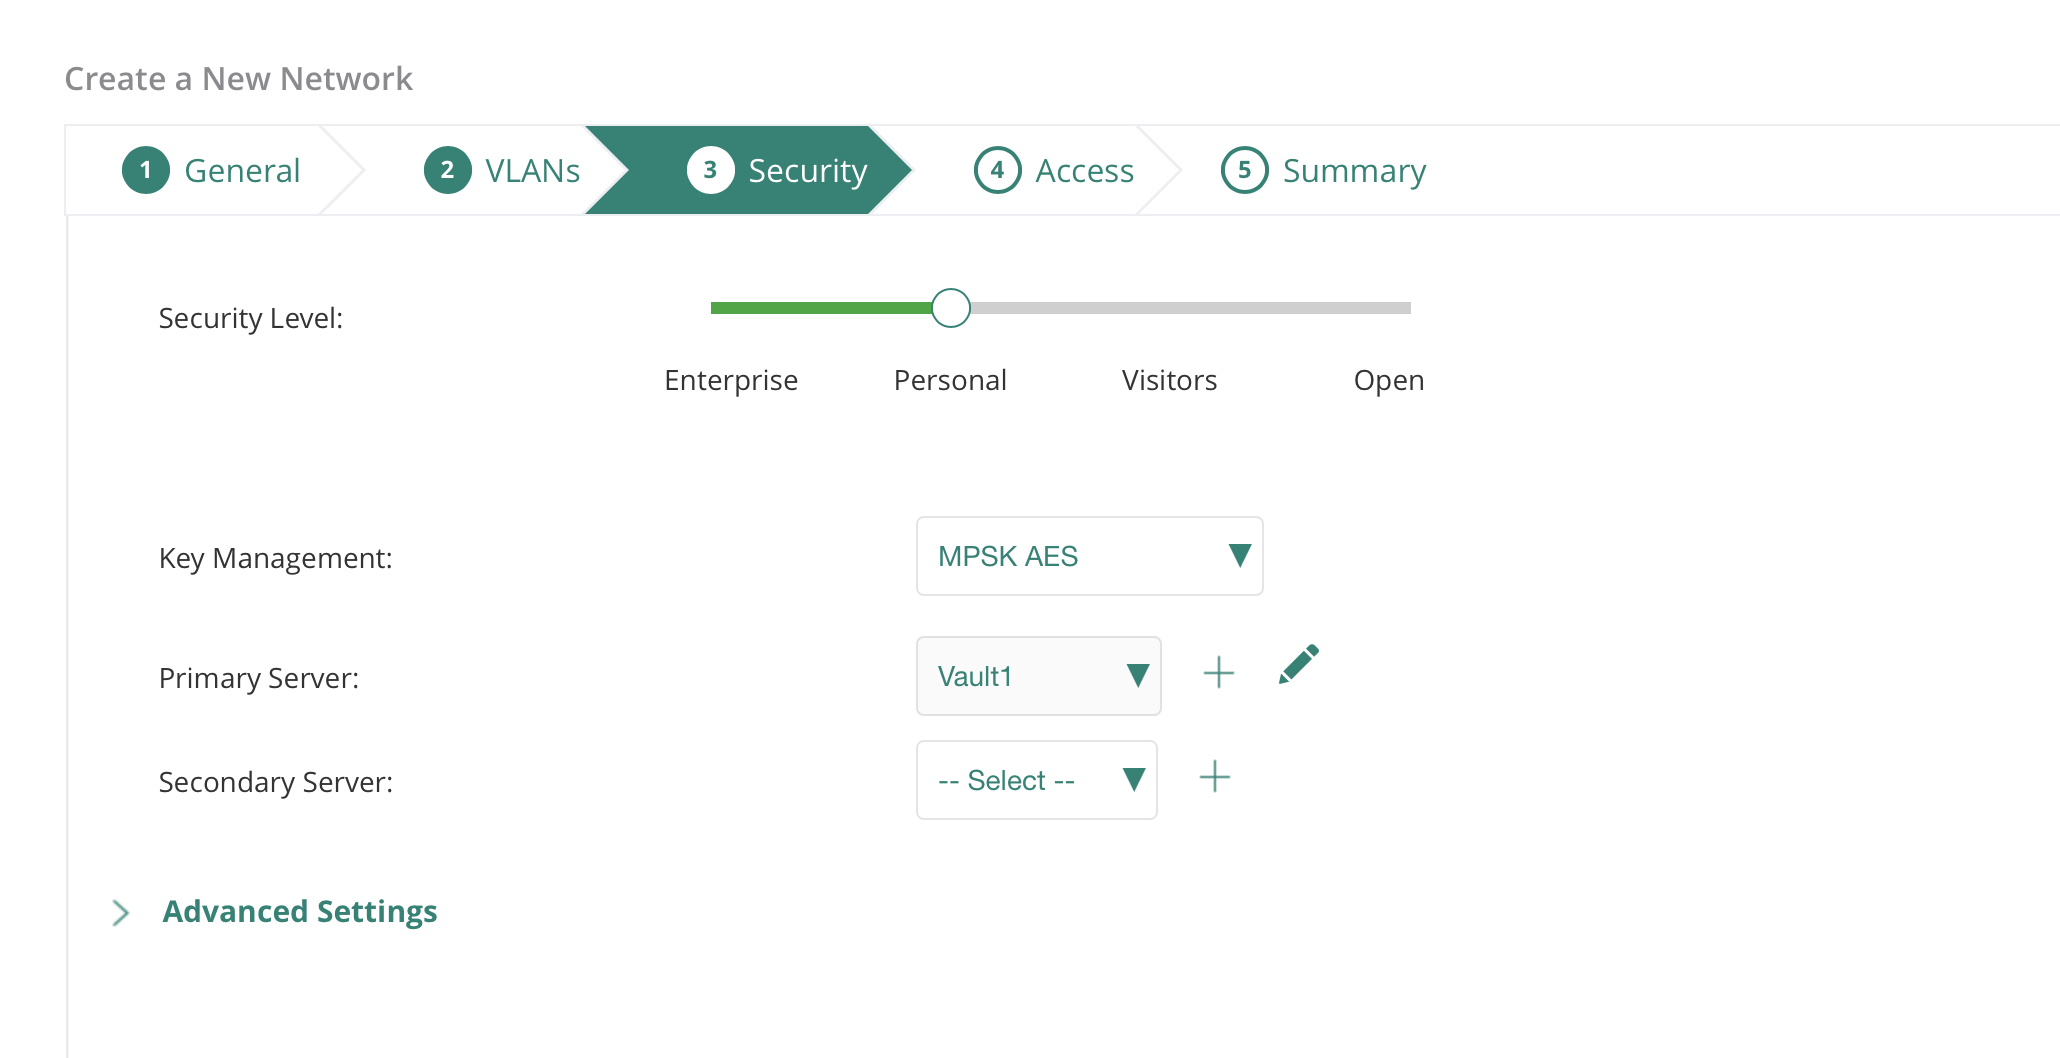Click the pencil edit icon for Vault1
The image size is (2060, 1058).
pyautogui.click(x=1298, y=665)
